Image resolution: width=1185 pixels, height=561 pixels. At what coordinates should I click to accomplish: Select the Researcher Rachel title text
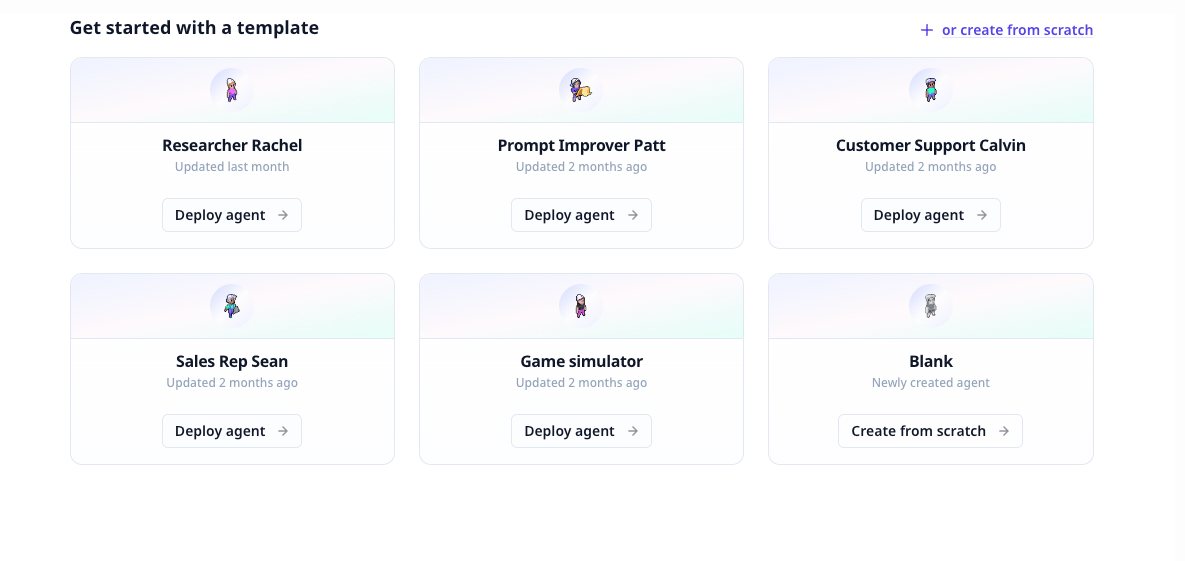point(232,145)
